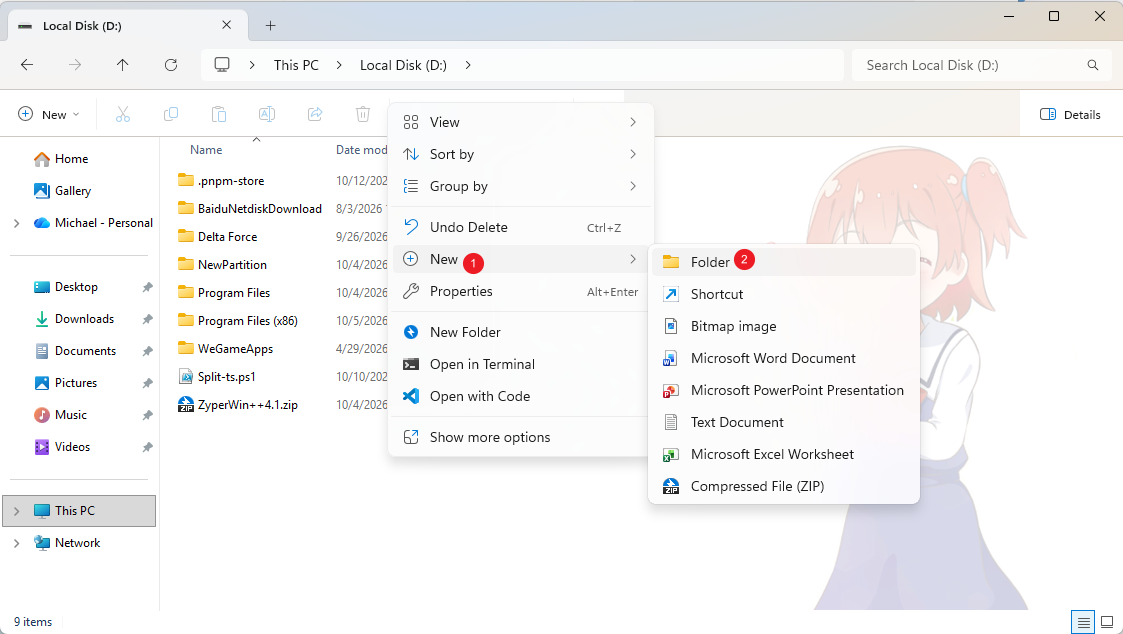Open chevron after This PC breadcrumb
The width and height of the screenshot is (1123, 634).
click(x=339, y=65)
